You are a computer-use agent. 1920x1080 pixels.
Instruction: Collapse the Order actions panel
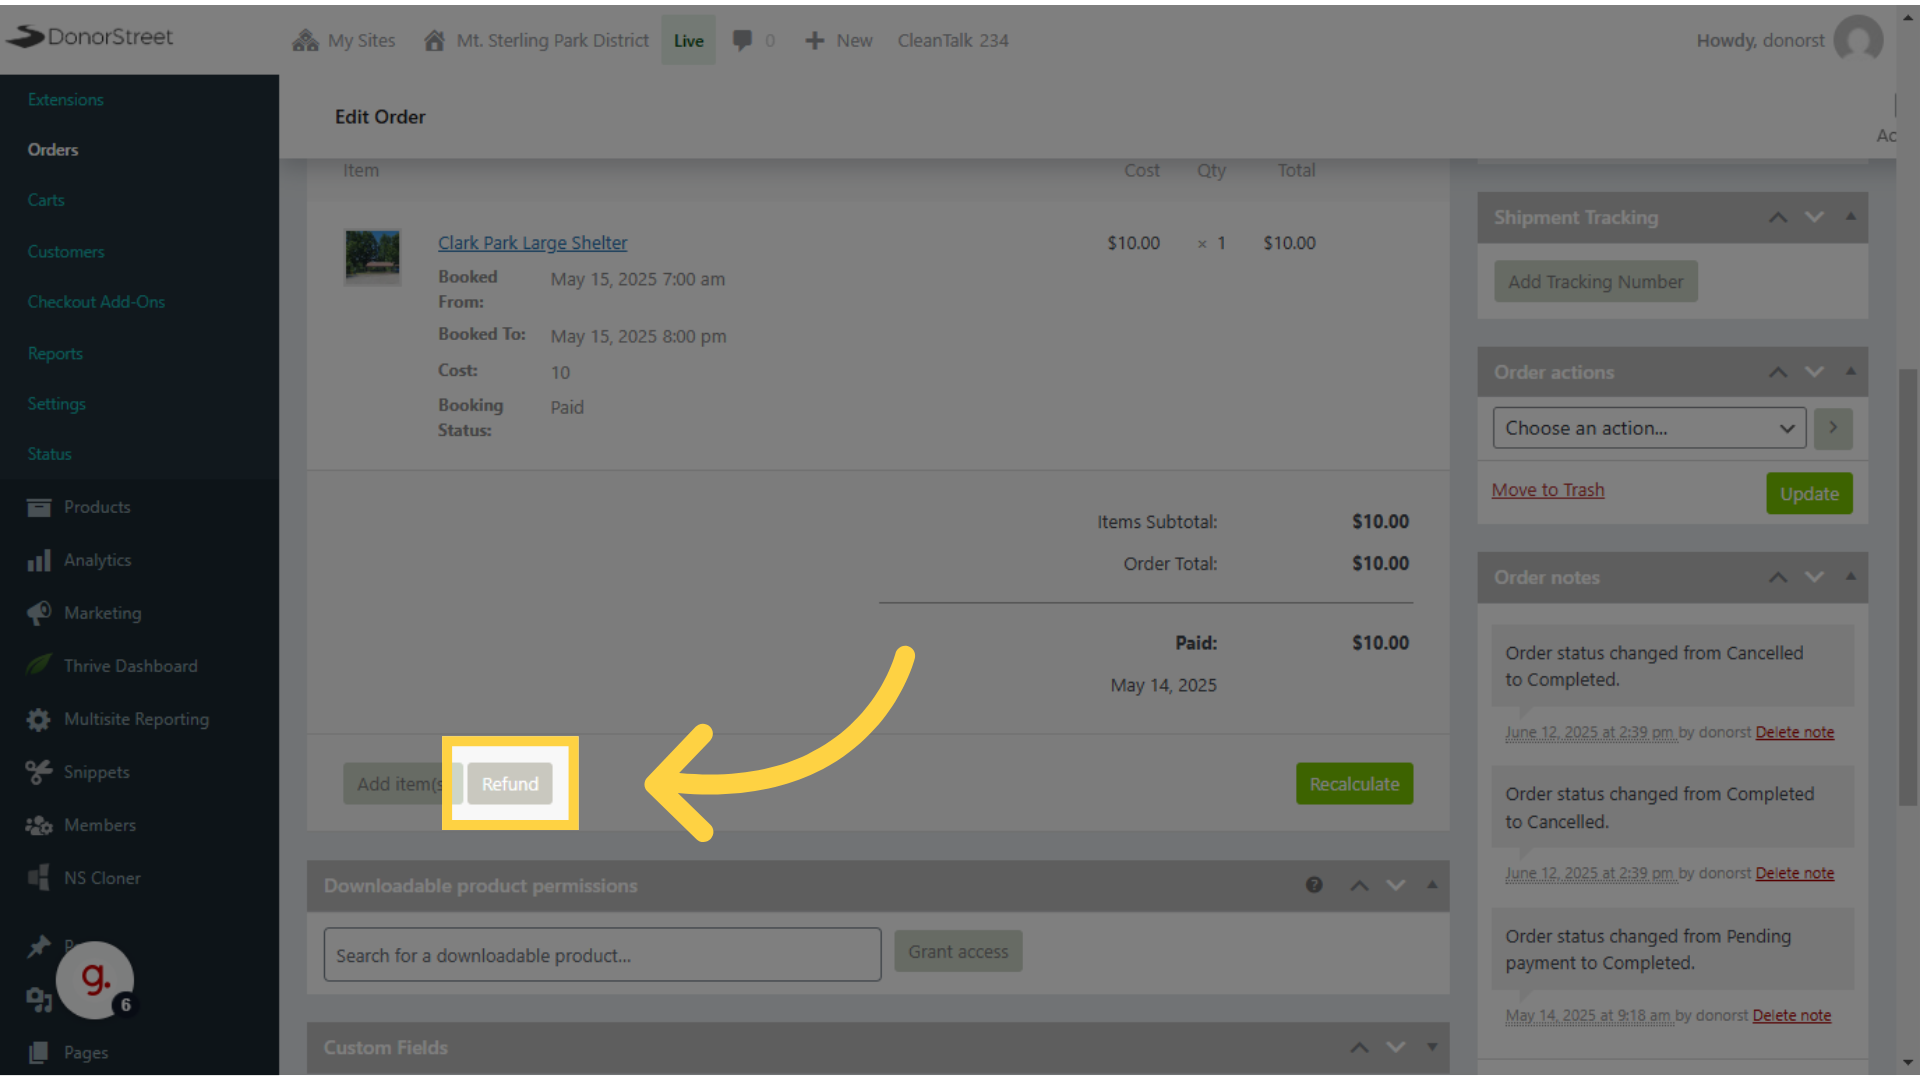1851,371
